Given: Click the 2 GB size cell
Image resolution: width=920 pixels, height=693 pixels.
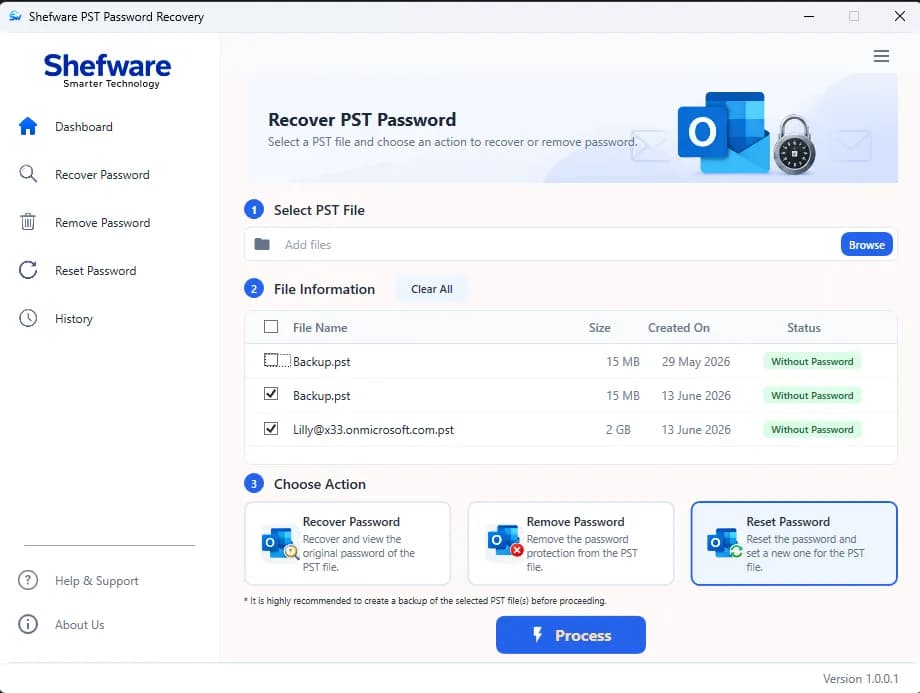Looking at the screenshot, I should pos(618,430).
